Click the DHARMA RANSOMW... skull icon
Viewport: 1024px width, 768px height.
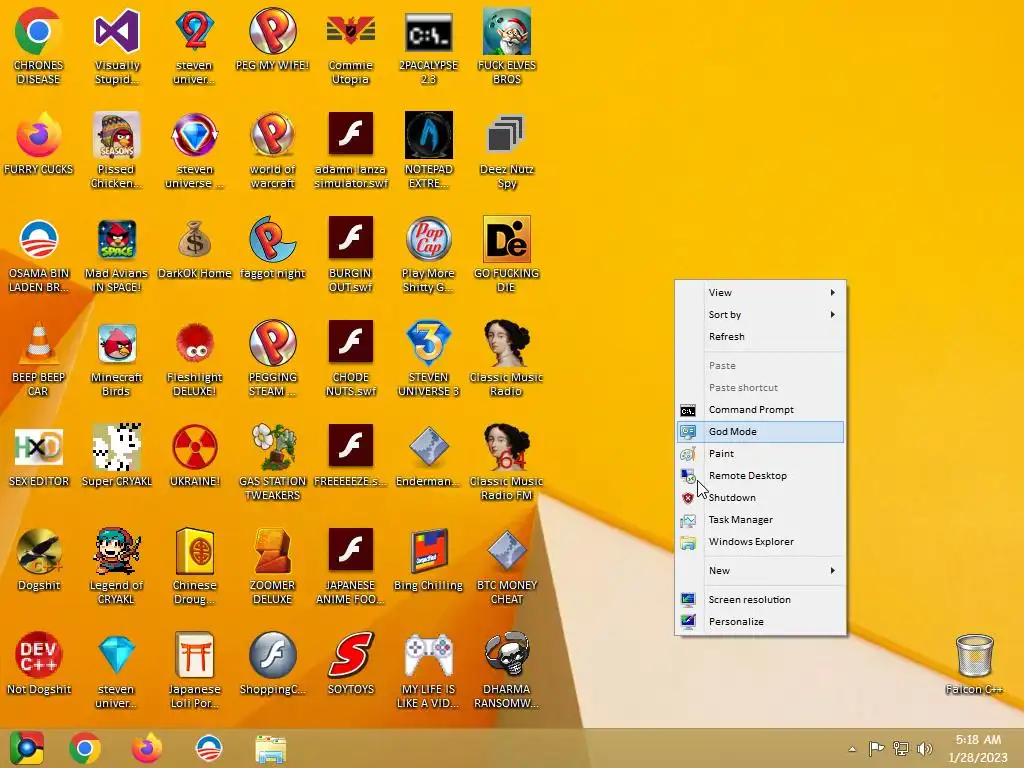click(x=507, y=670)
